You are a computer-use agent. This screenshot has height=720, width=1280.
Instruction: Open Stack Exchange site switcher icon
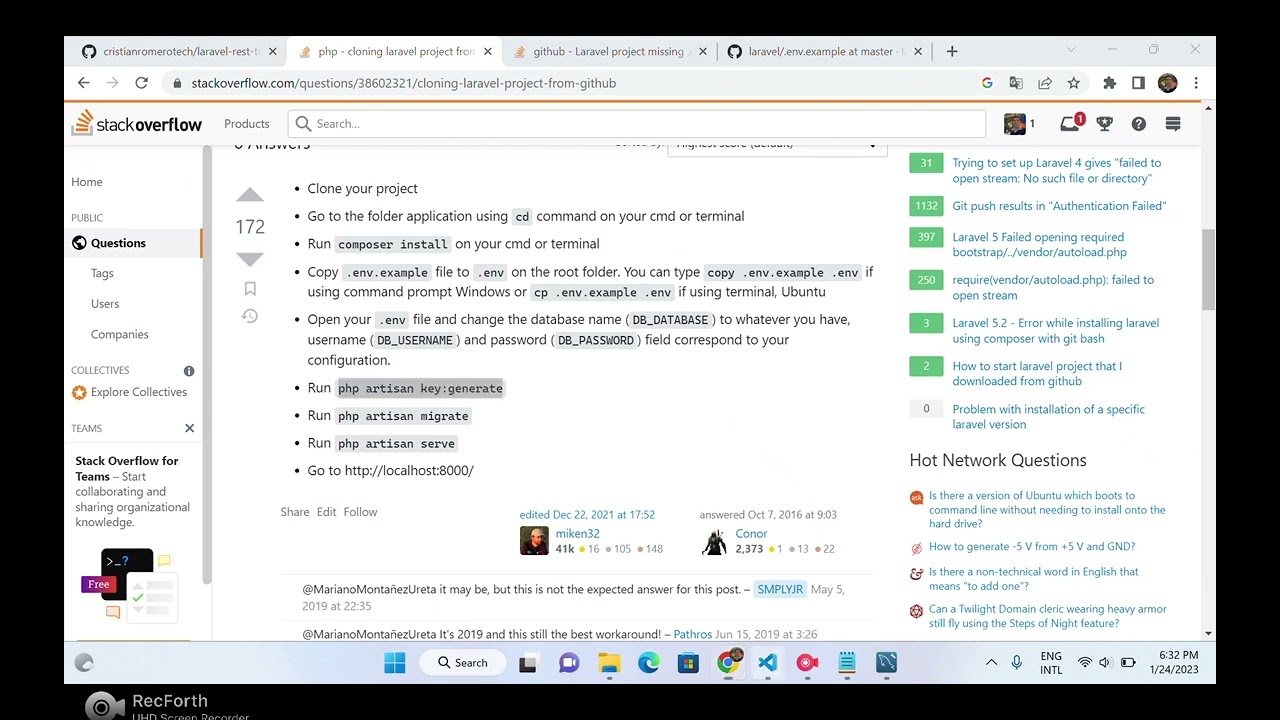(x=1173, y=123)
